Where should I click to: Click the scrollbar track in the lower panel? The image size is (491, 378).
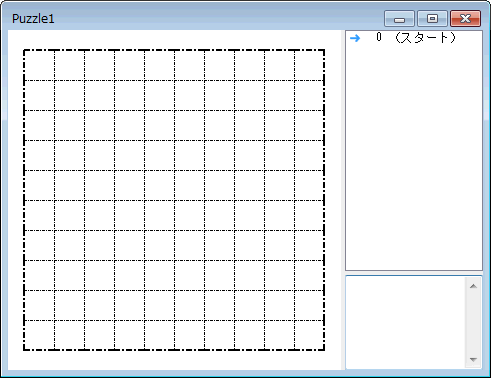[473, 323]
